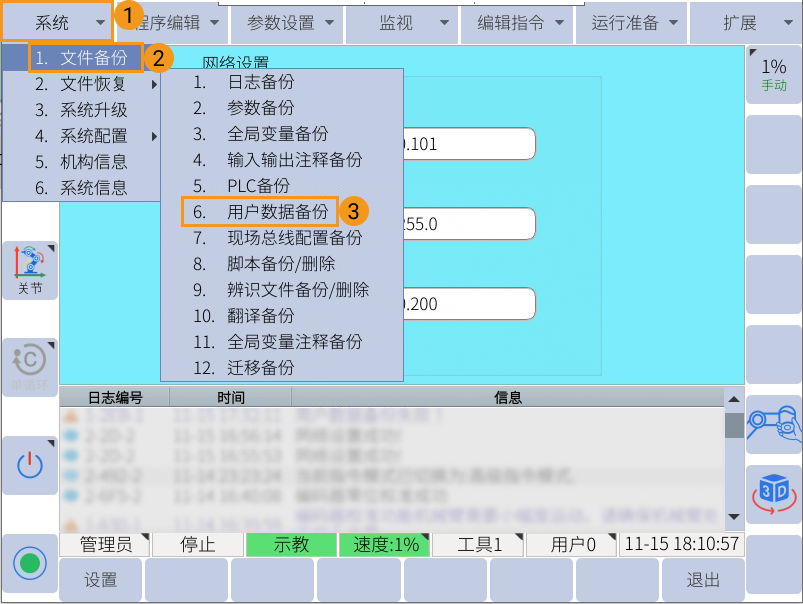Click the 停止 status field
This screenshot has width=803, height=604.
[198, 544]
